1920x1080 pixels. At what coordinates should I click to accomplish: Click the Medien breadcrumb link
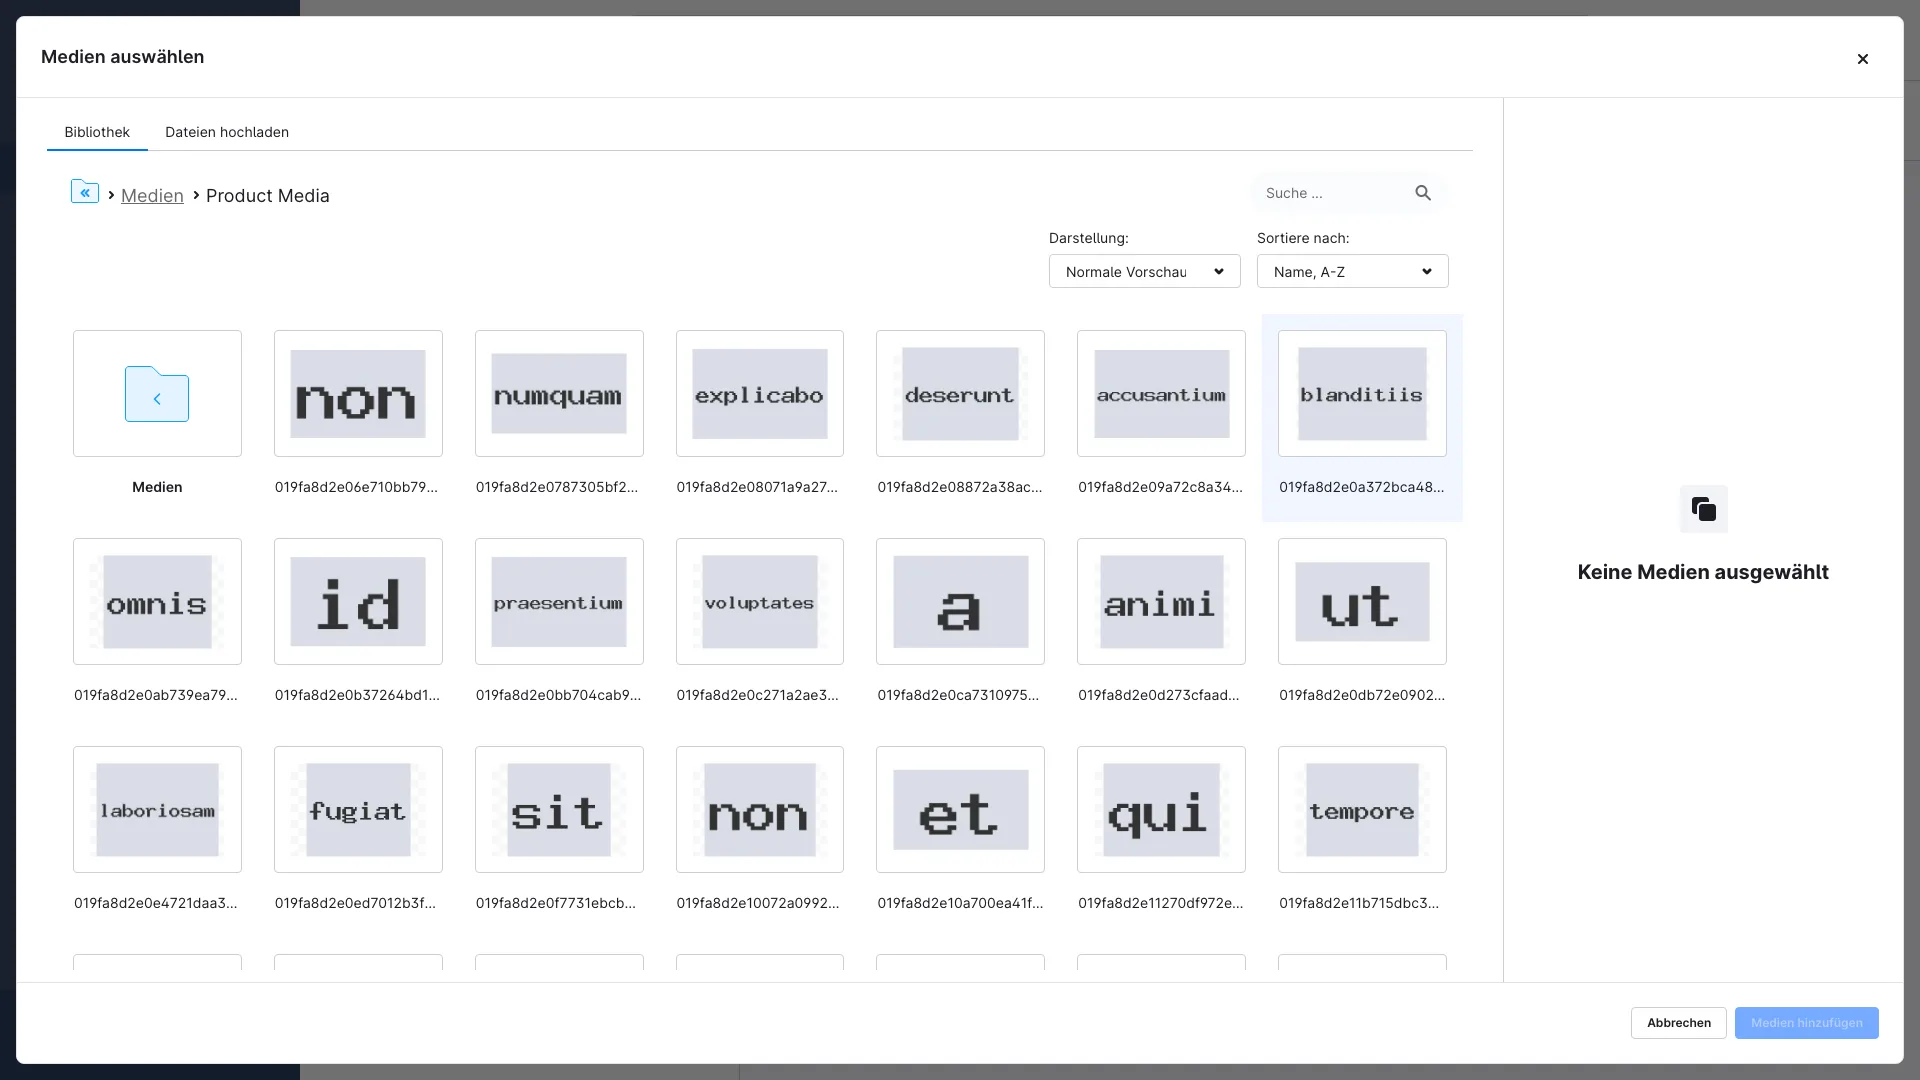152,196
